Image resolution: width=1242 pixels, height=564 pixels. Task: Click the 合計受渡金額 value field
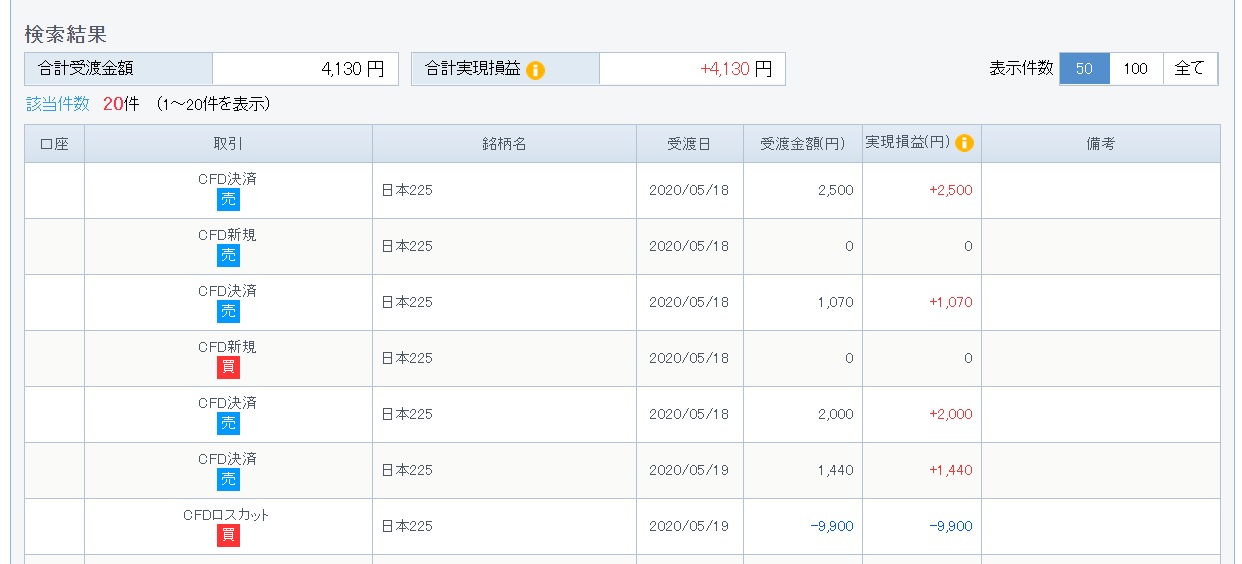click(305, 69)
